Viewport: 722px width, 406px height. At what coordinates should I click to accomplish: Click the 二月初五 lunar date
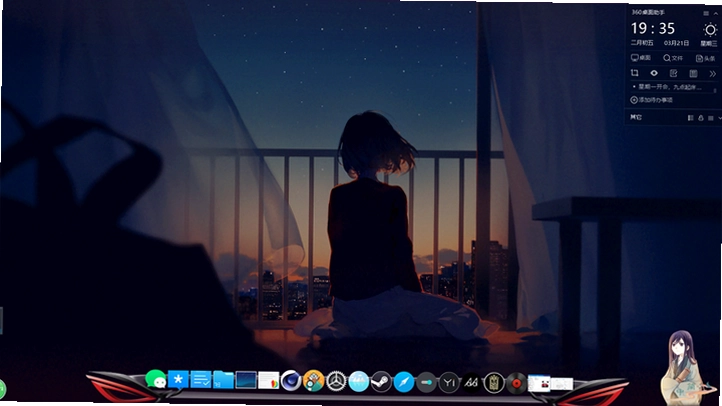pos(642,42)
